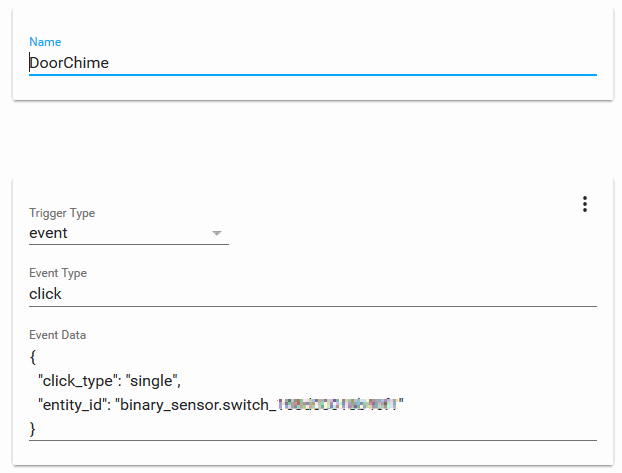Place cursor on the "entity_id" key

coord(70,405)
